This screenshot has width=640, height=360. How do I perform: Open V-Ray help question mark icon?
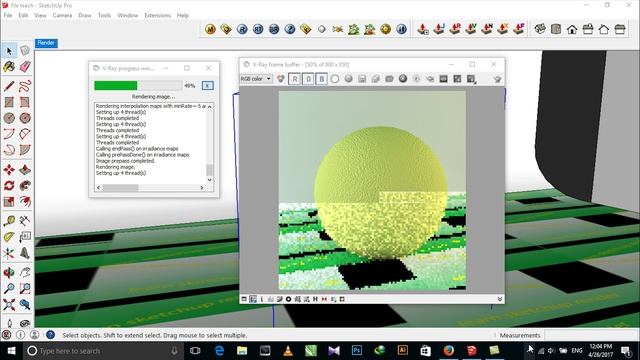(290, 29)
